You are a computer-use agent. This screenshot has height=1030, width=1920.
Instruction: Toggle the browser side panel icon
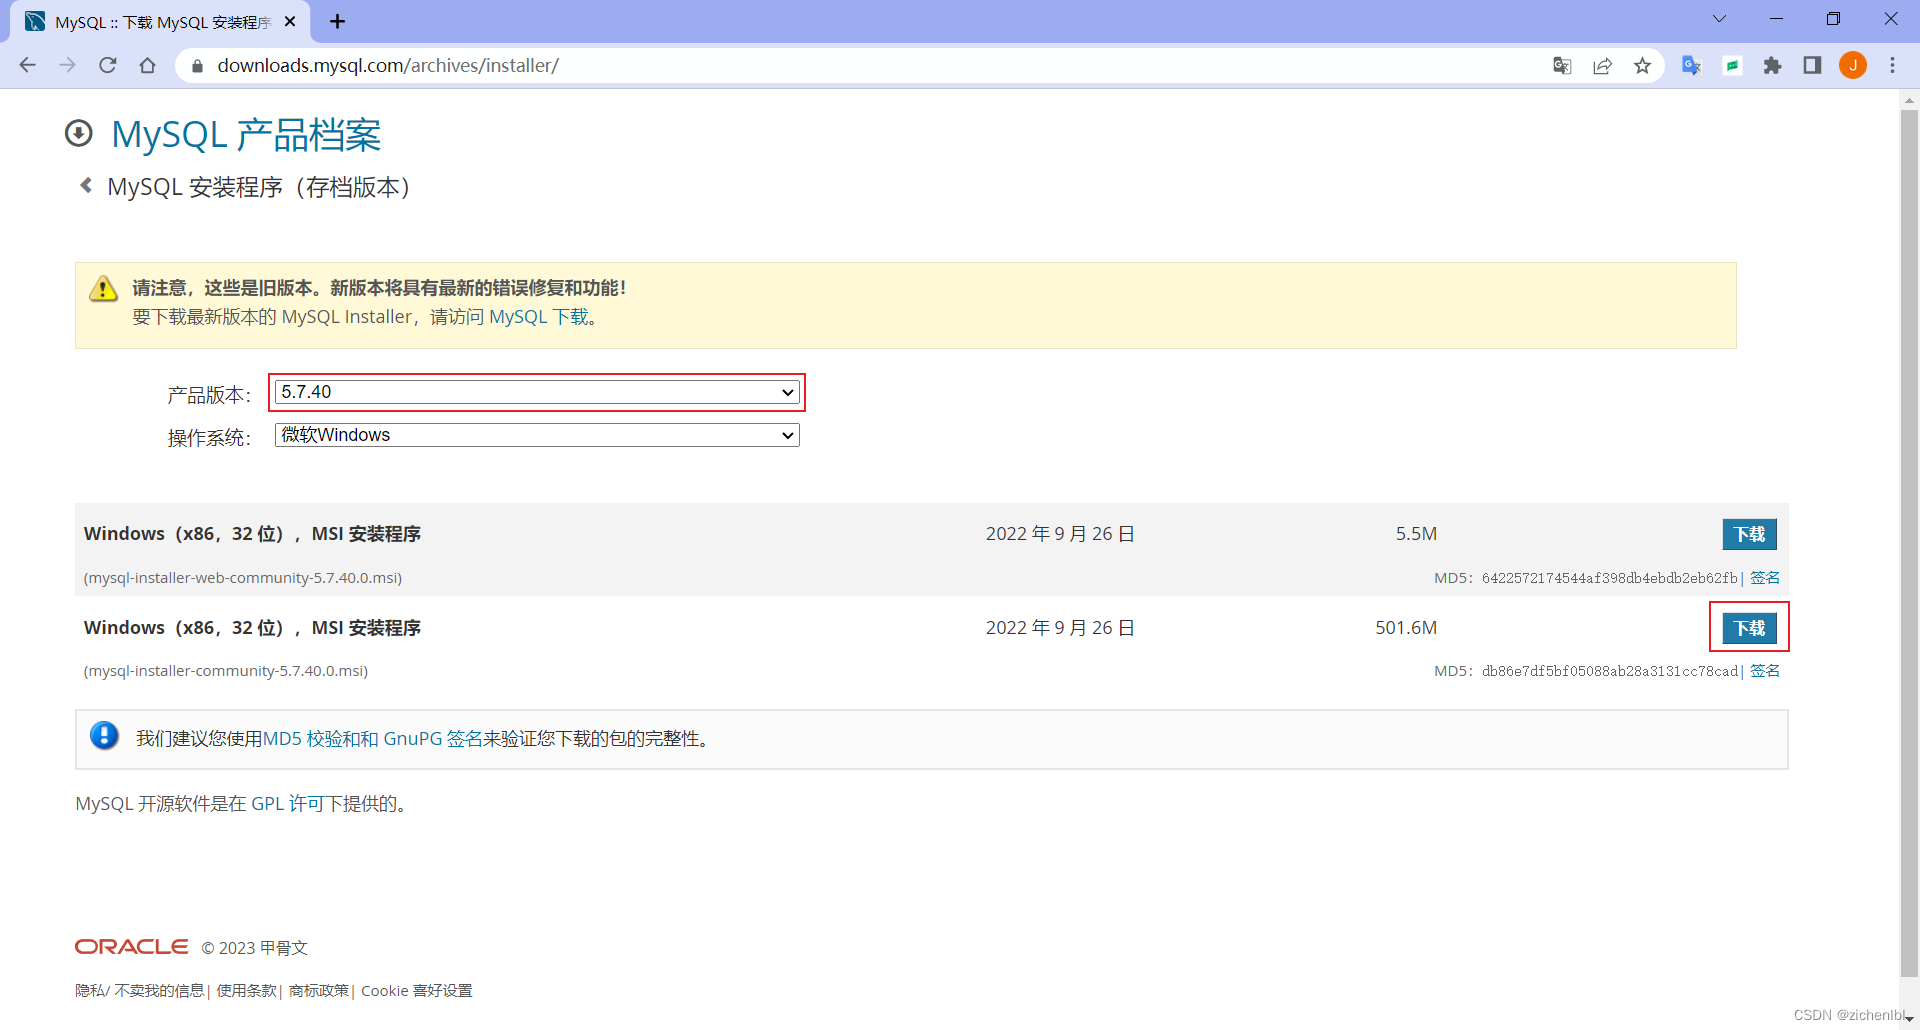click(x=1812, y=65)
